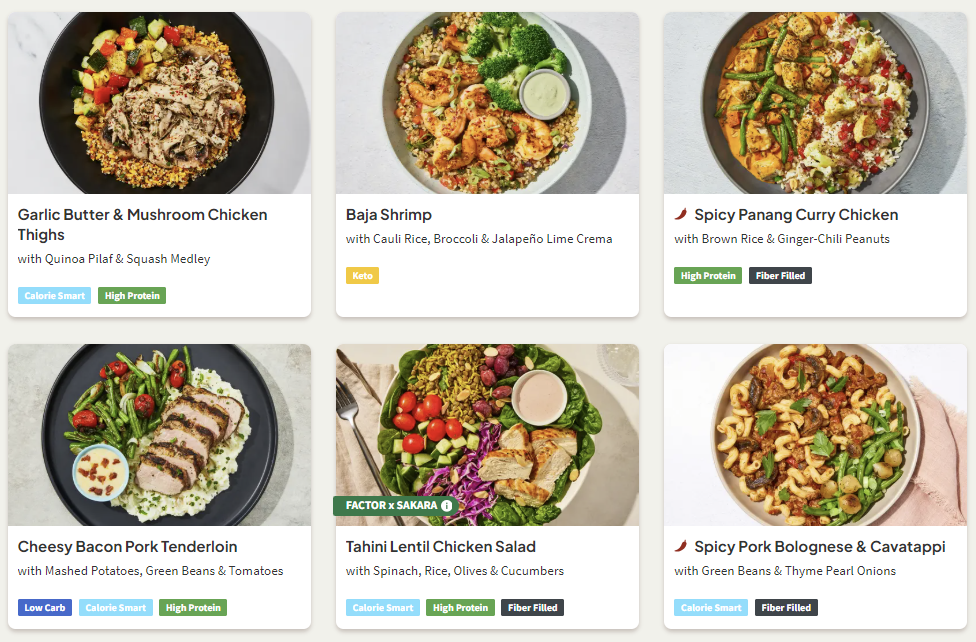Select the High Protein tag on Tahini Lentil Salad
The height and width of the screenshot is (642, 976).
(x=461, y=608)
